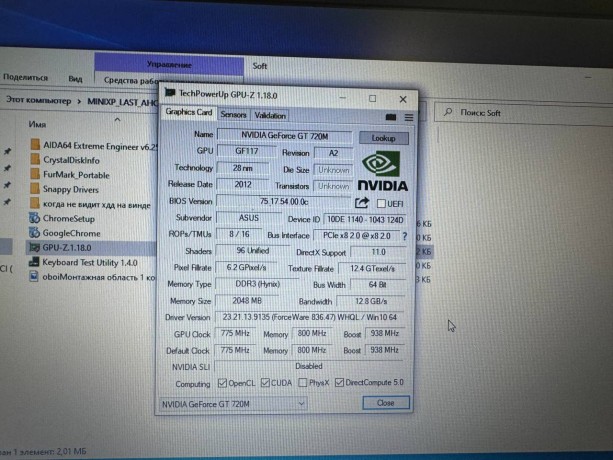Click the Memory Size value 2048 MB
The image size is (613, 460).
[247, 301]
